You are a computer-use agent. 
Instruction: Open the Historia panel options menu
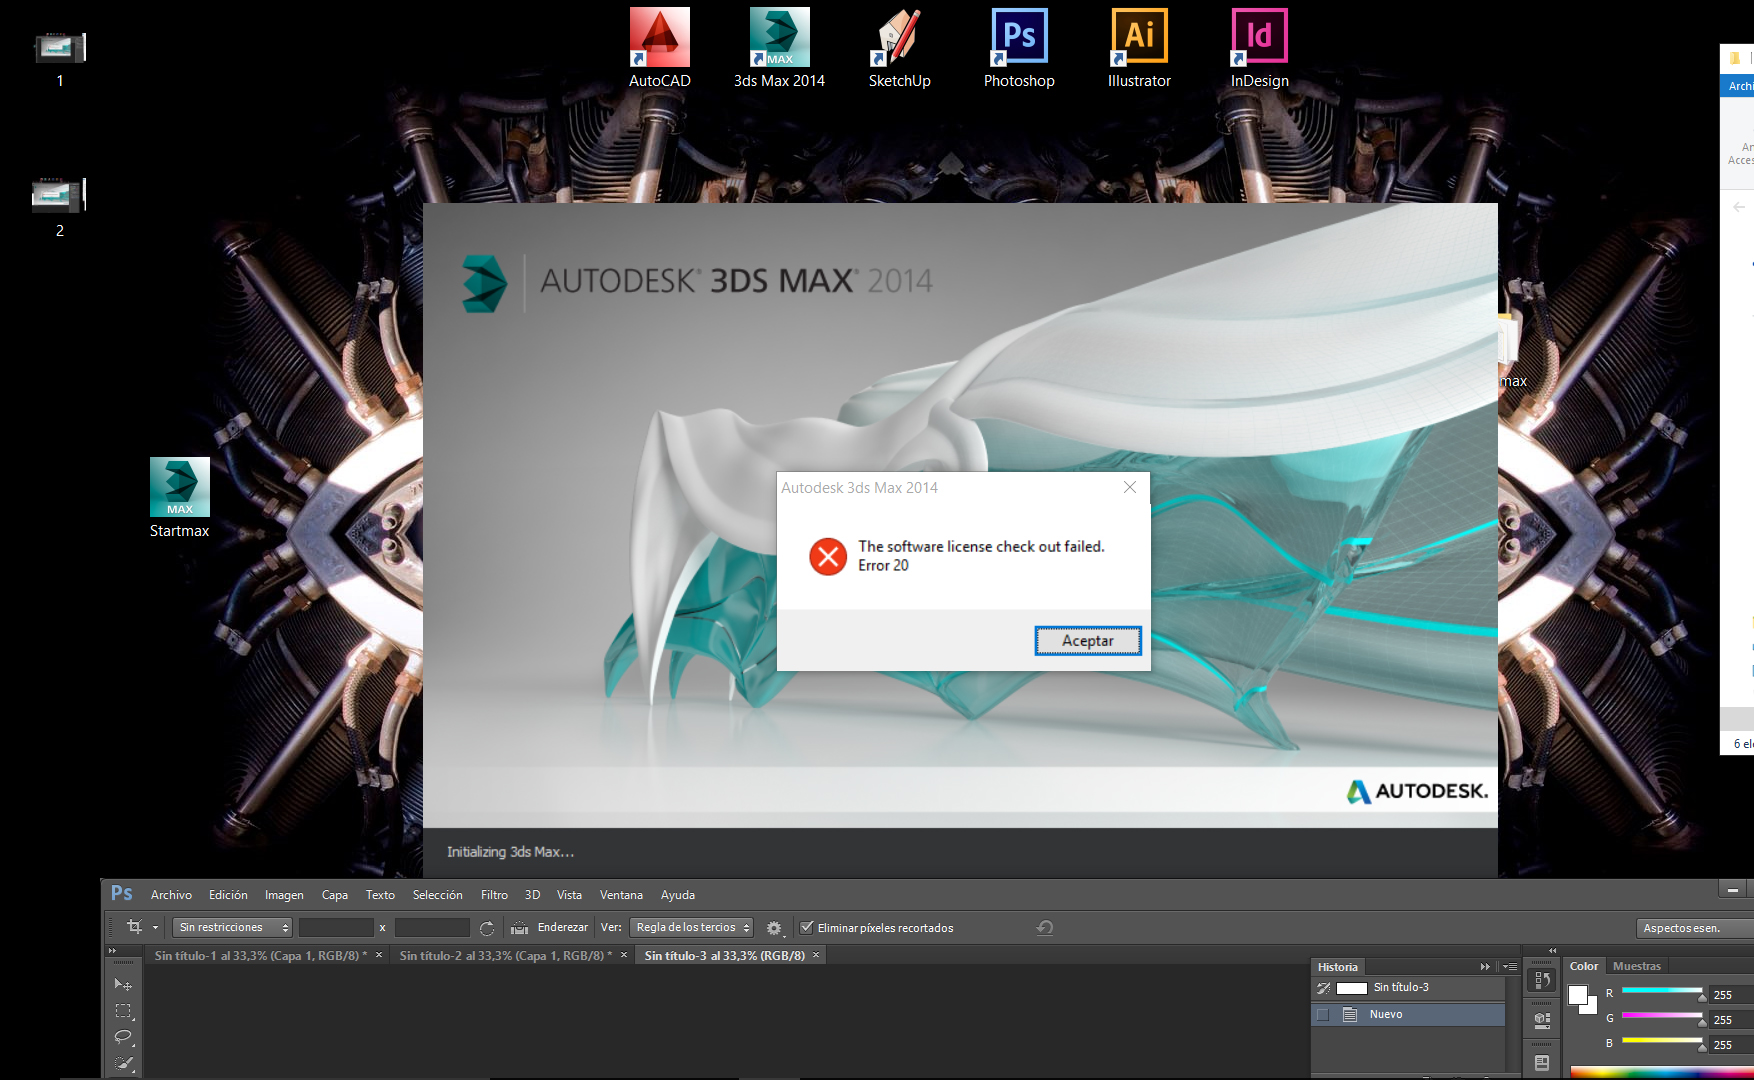[1510, 967]
